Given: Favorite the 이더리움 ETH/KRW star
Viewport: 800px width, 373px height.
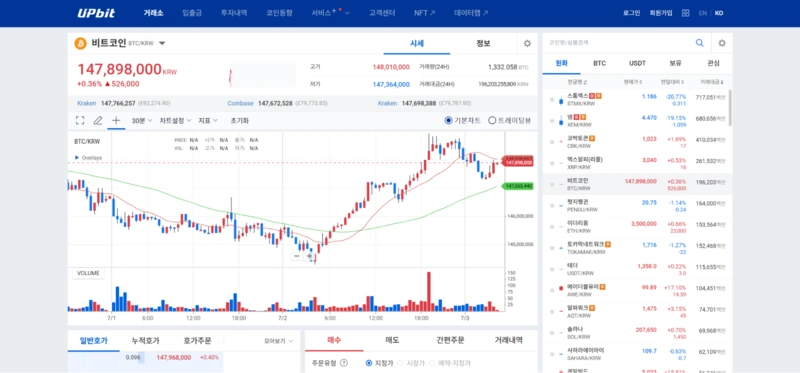Looking at the screenshot, I should pyautogui.click(x=552, y=227).
